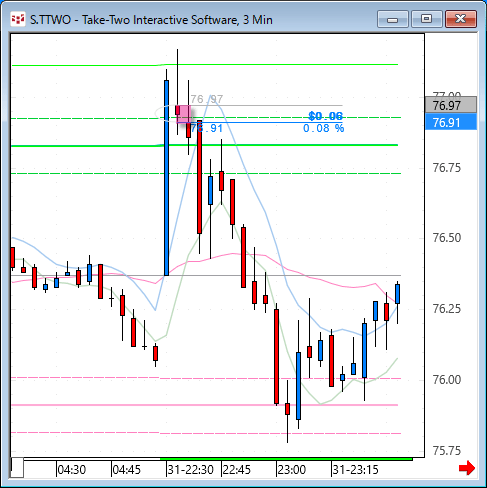Select the pink trade marker square
Viewport: 487px width, 488px height.
184,114
